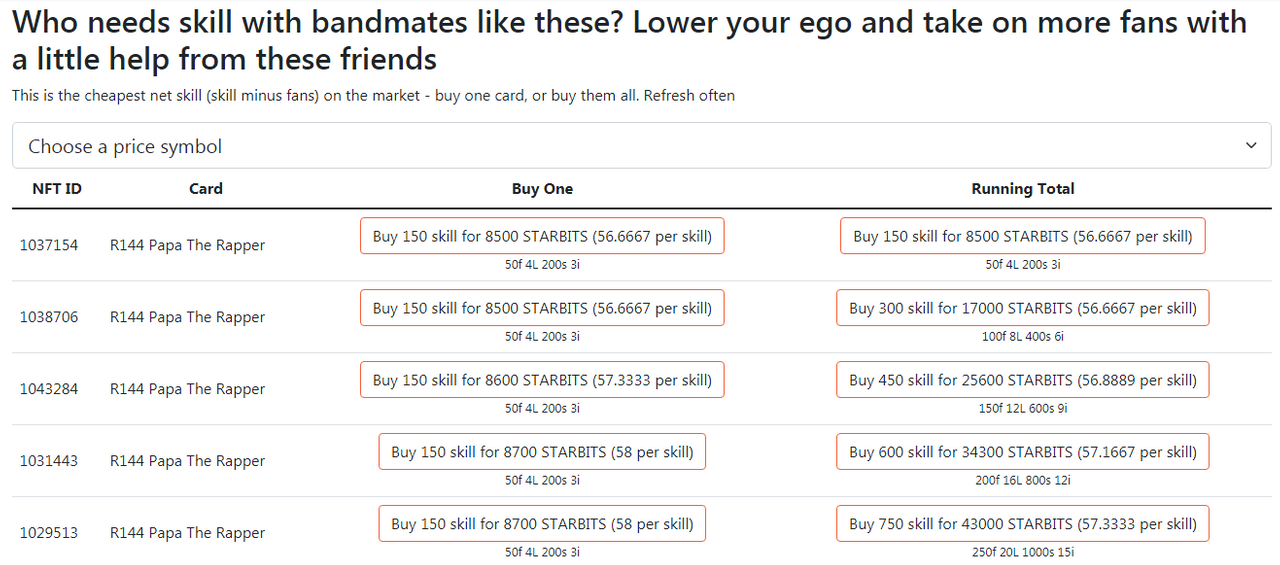Image resolution: width=1280 pixels, height=565 pixels.
Task: Click the Running Total column header
Action: [x=1023, y=188]
